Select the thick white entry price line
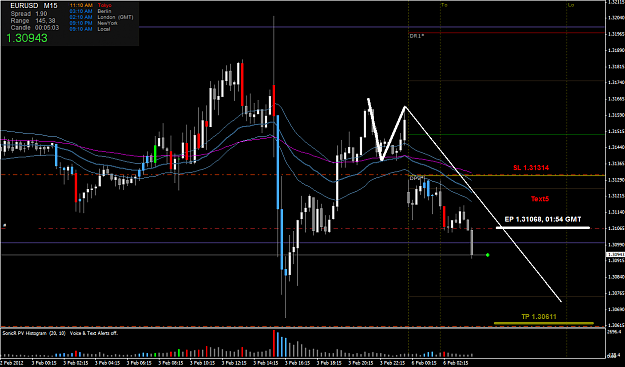The image size is (625, 367). [542, 228]
